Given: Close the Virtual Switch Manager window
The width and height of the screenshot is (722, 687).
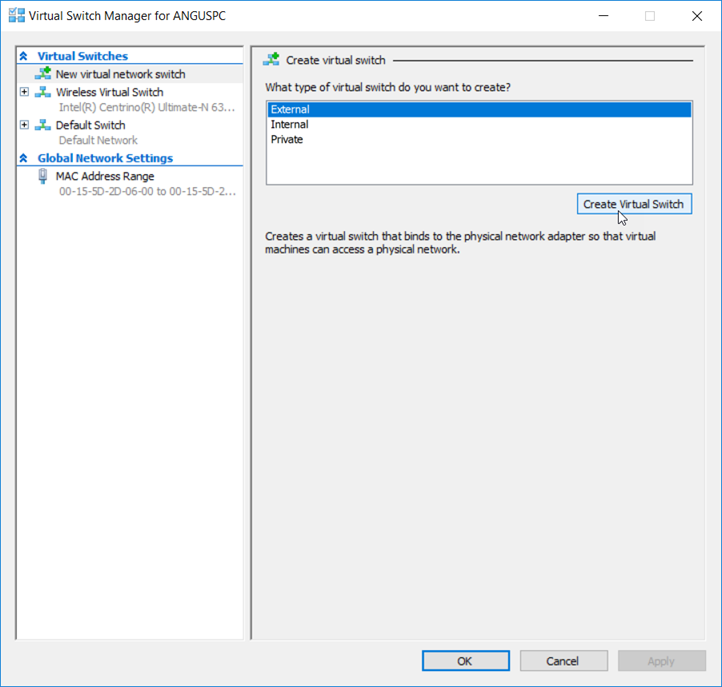Looking at the screenshot, I should pyautogui.click(x=697, y=16).
